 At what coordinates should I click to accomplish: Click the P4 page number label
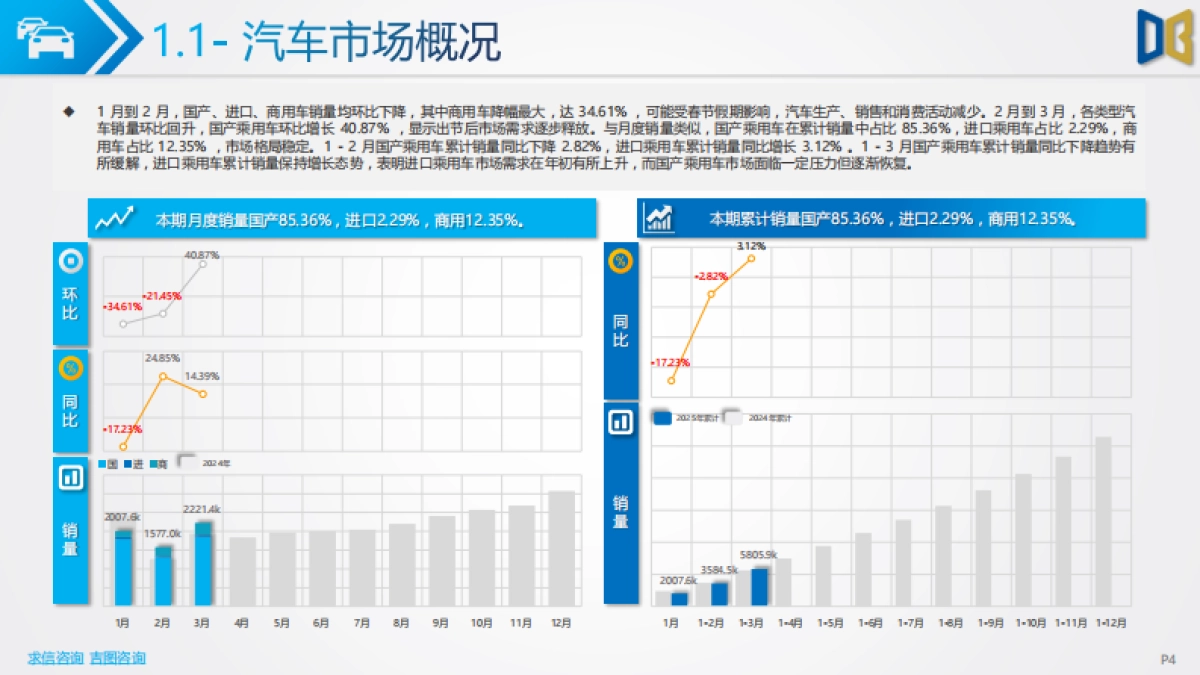1166,658
